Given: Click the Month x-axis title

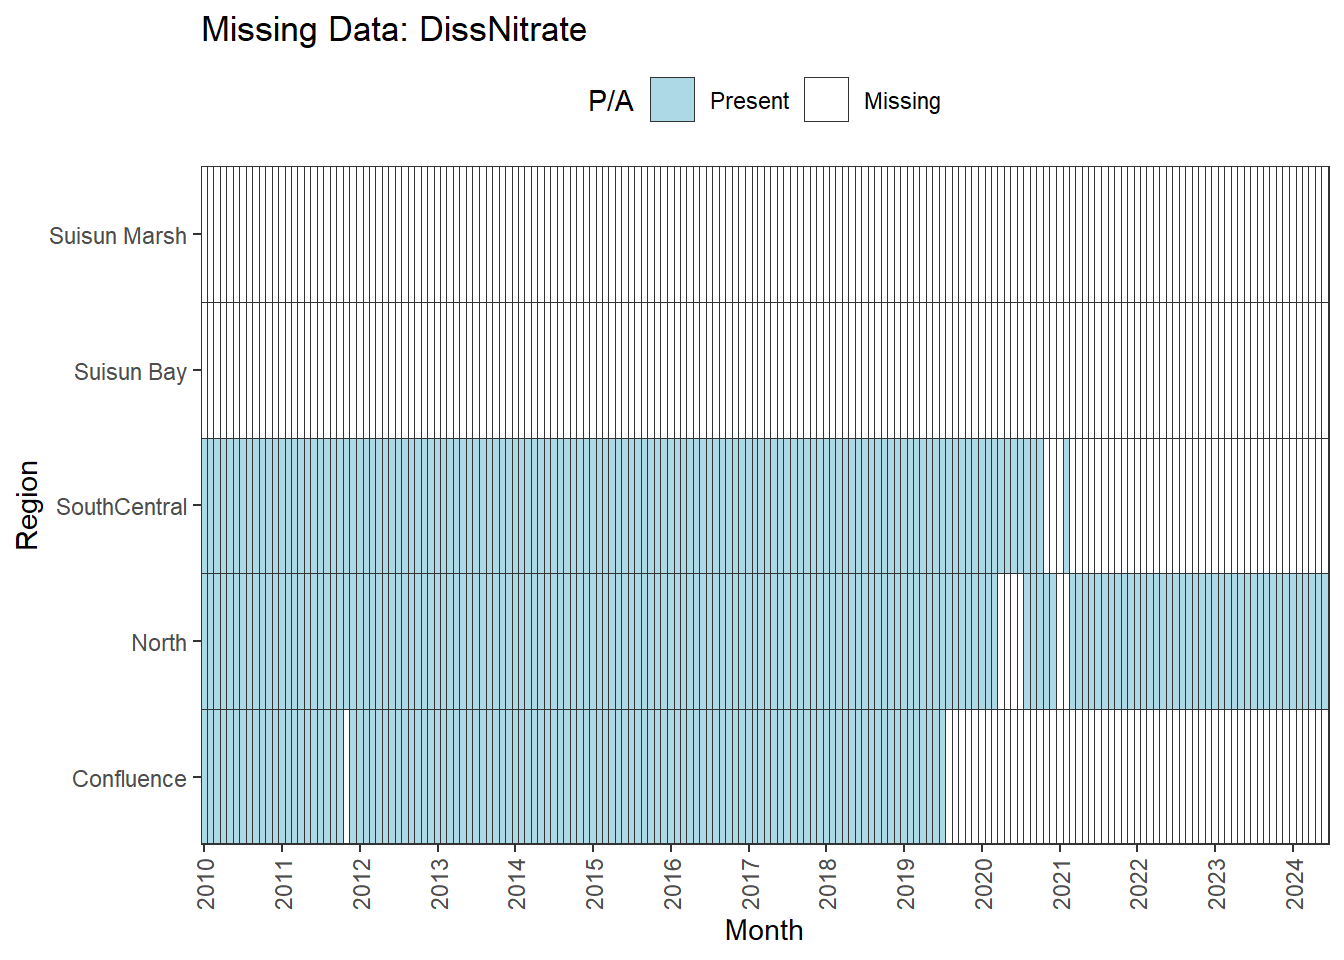Looking at the screenshot, I should pyautogui.click(x=764, y=930).
